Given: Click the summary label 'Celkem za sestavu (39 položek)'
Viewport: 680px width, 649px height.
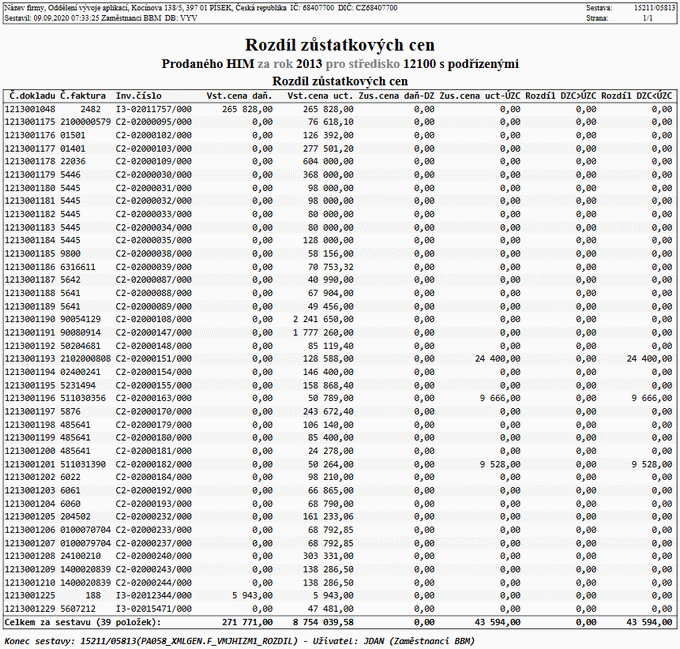Looking at the screenshot, I should click(83, 623).
